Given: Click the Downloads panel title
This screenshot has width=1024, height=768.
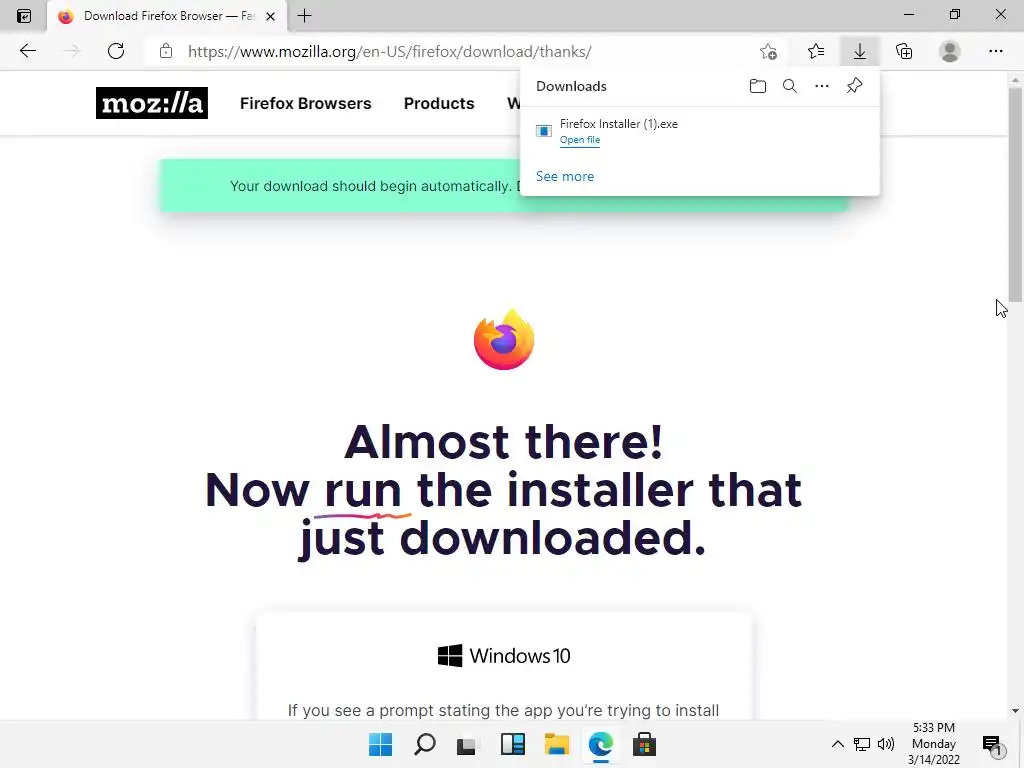Looking at the screenshot, I should 571,86.
